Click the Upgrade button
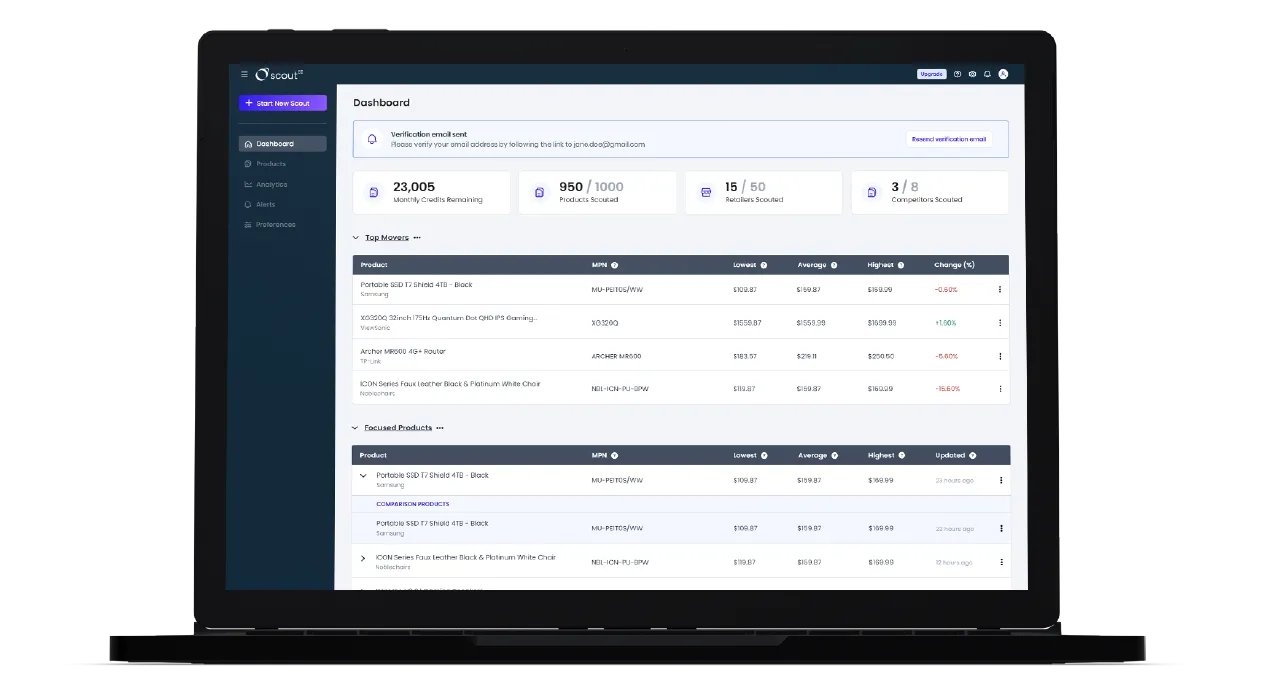Image resolution: width=1280 pixels, height=700 pixels. pos(930,74)
